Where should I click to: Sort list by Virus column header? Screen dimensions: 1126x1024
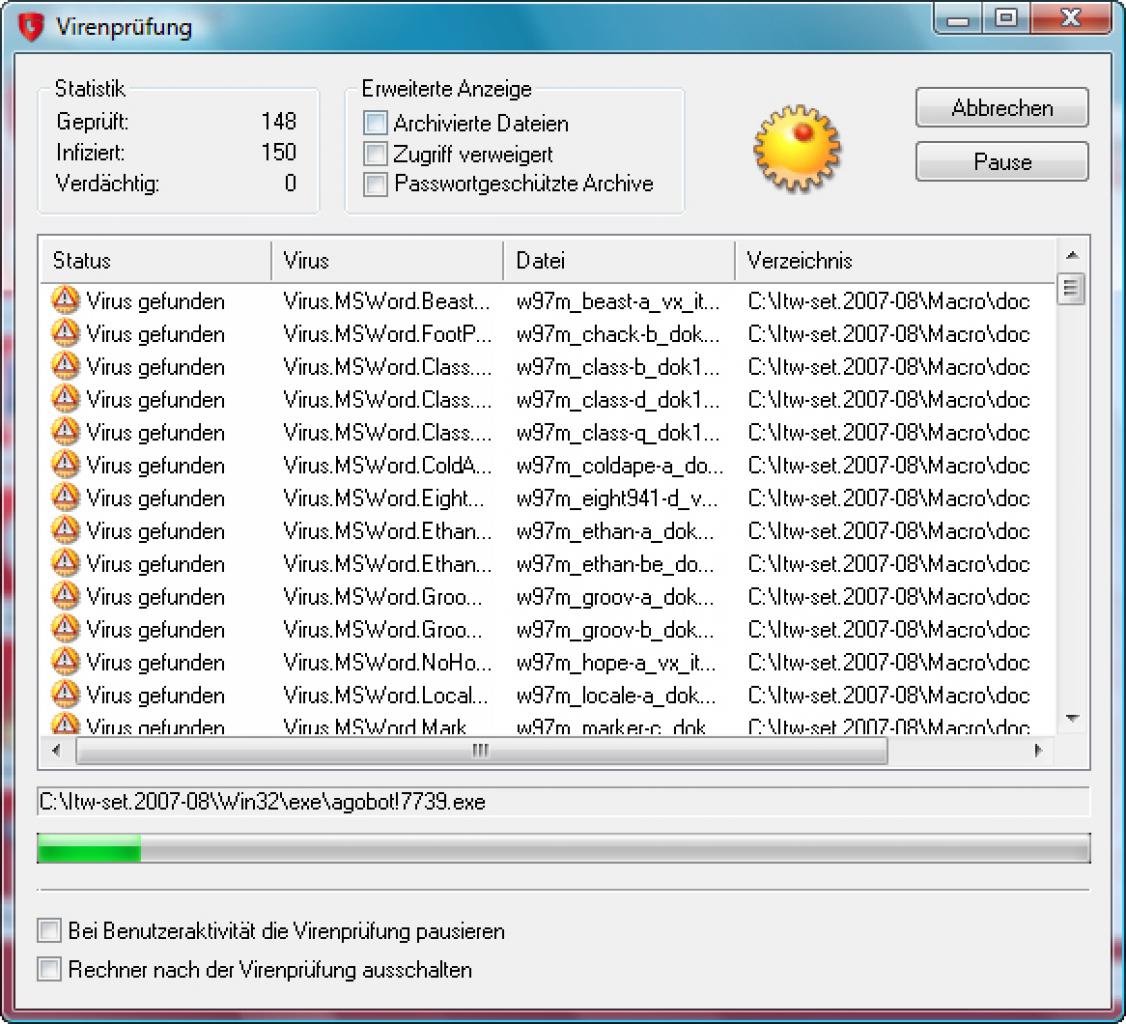(387, 260)
